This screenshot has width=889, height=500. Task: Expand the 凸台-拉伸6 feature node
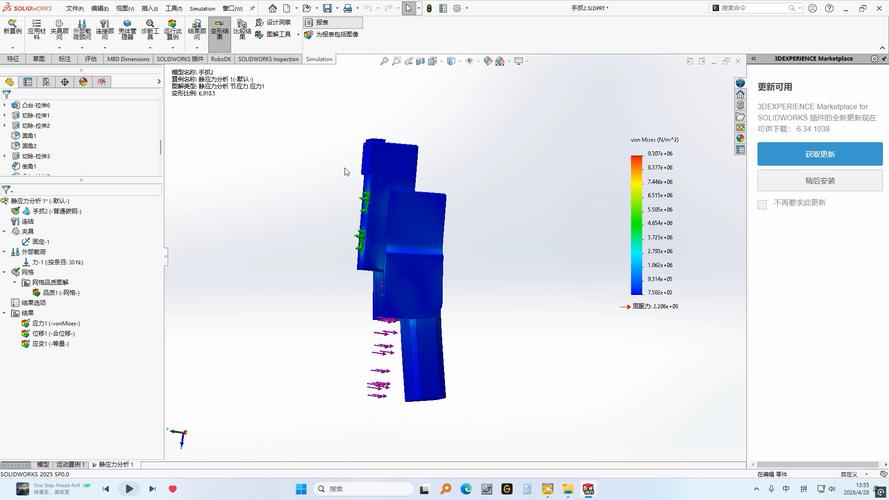(x=5, y=105)
